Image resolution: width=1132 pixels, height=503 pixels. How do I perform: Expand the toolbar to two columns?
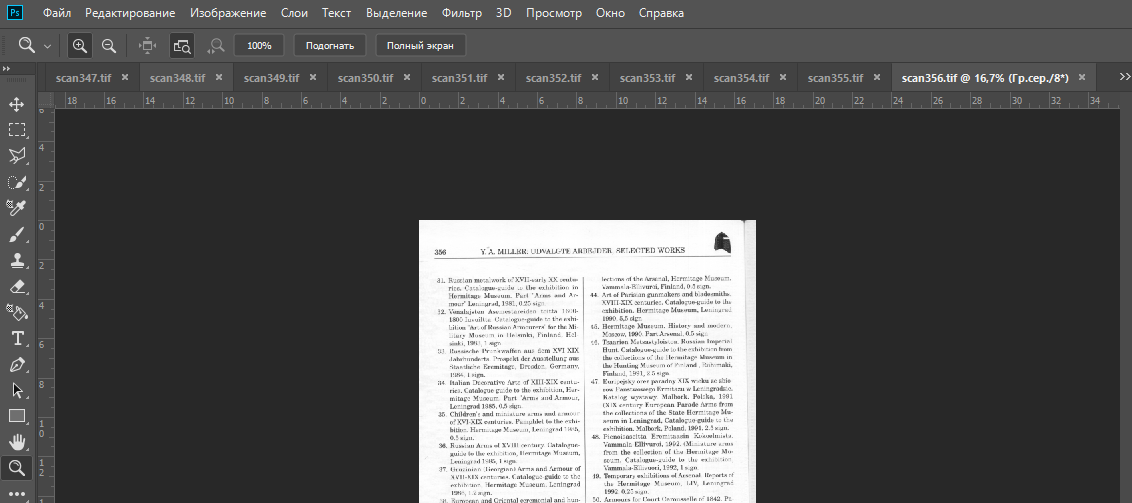6,68
